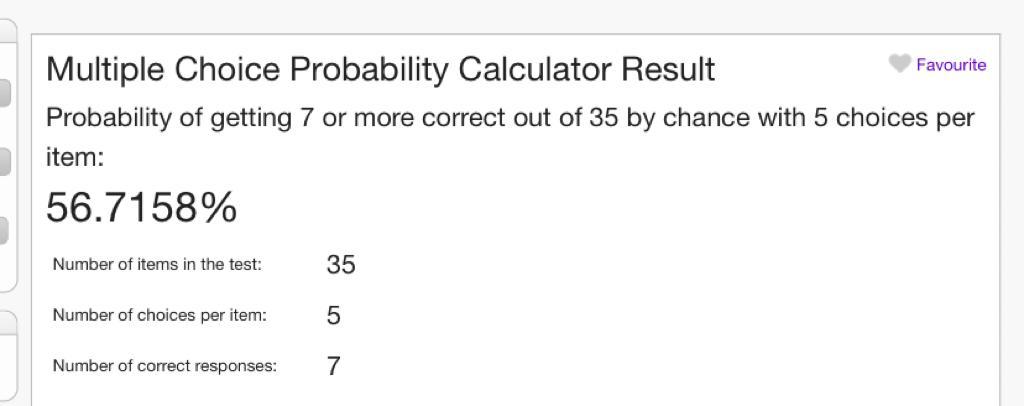Viewport: 1024px width, 406px height.
Task: Click the word 'Result' in the heading
Action: tap(668, 69)
